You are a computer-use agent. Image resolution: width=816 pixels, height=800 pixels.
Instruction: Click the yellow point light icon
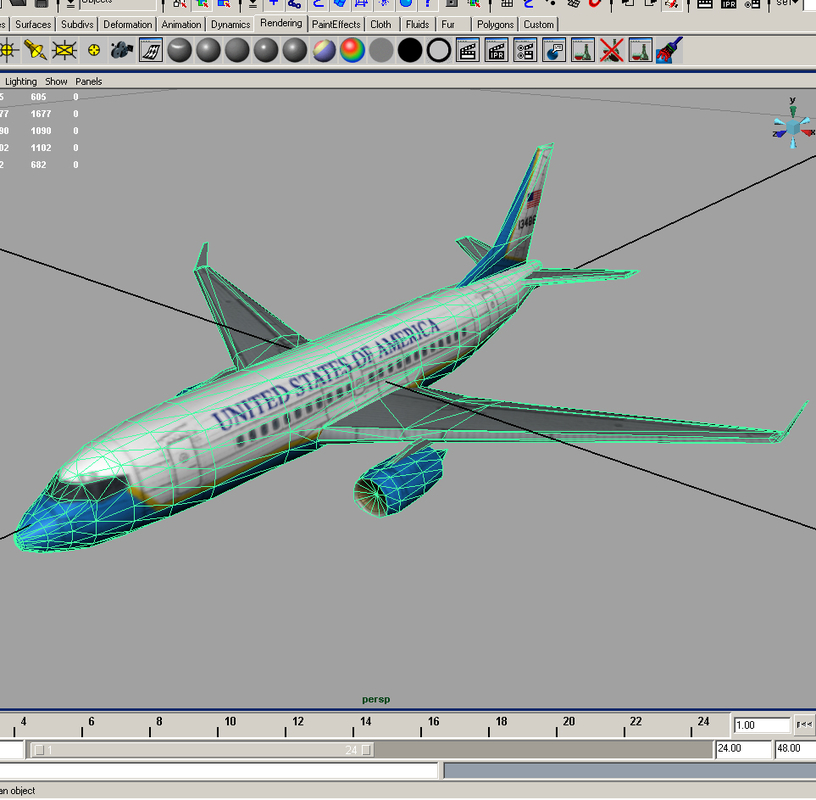click(94, 50)
